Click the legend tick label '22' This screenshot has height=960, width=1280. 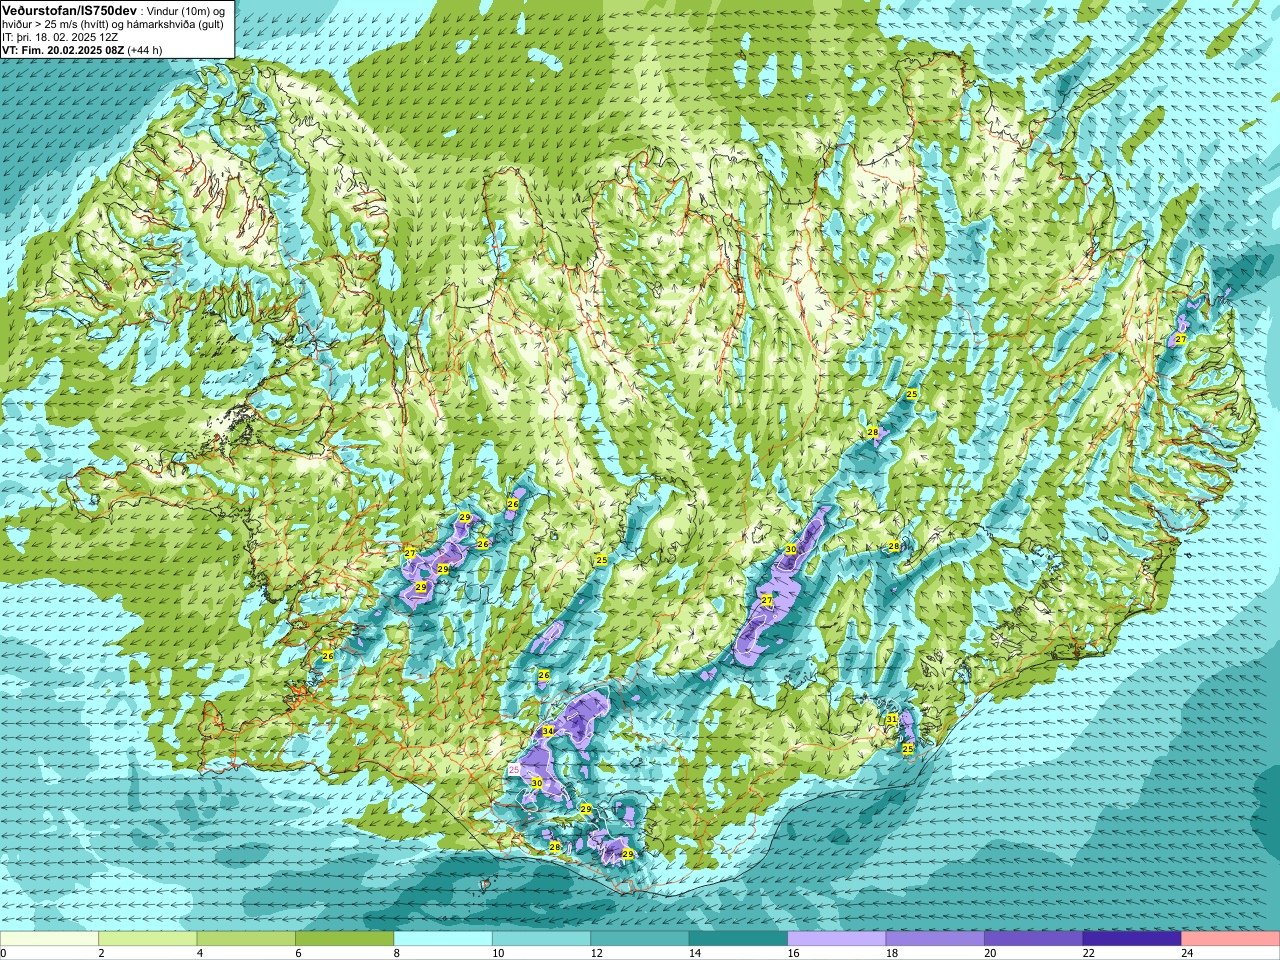[1089, 953]
